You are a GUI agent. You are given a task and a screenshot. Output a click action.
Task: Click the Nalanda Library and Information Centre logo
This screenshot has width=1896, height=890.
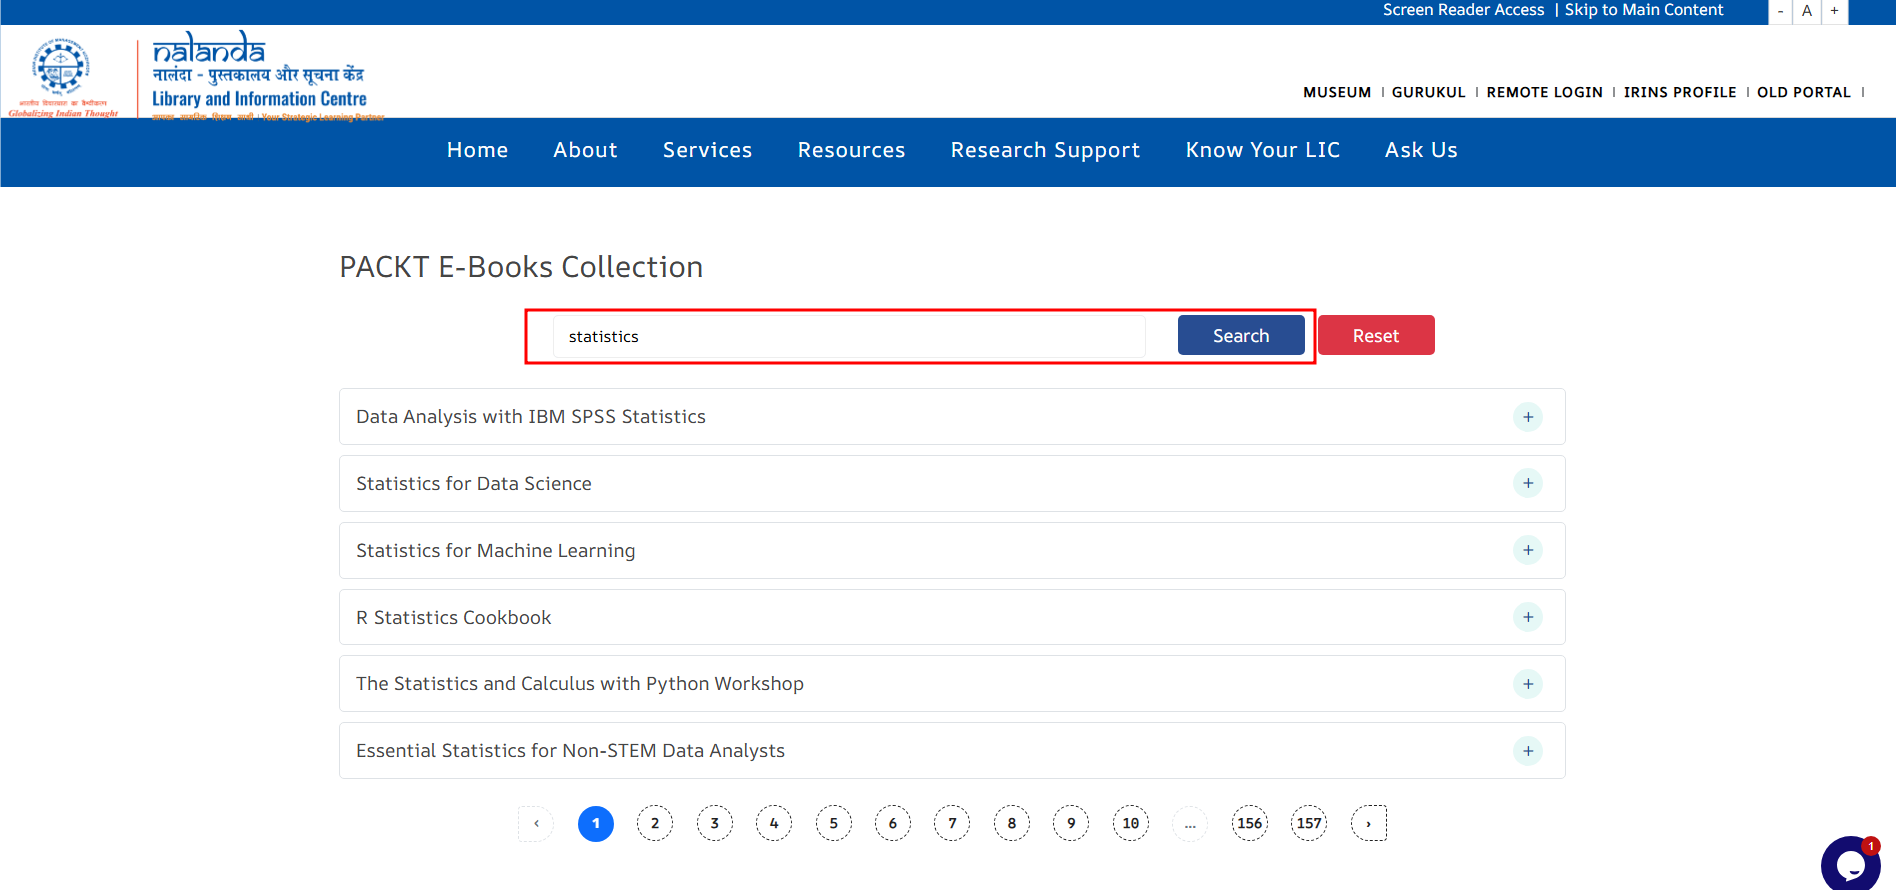coord(259,76)
